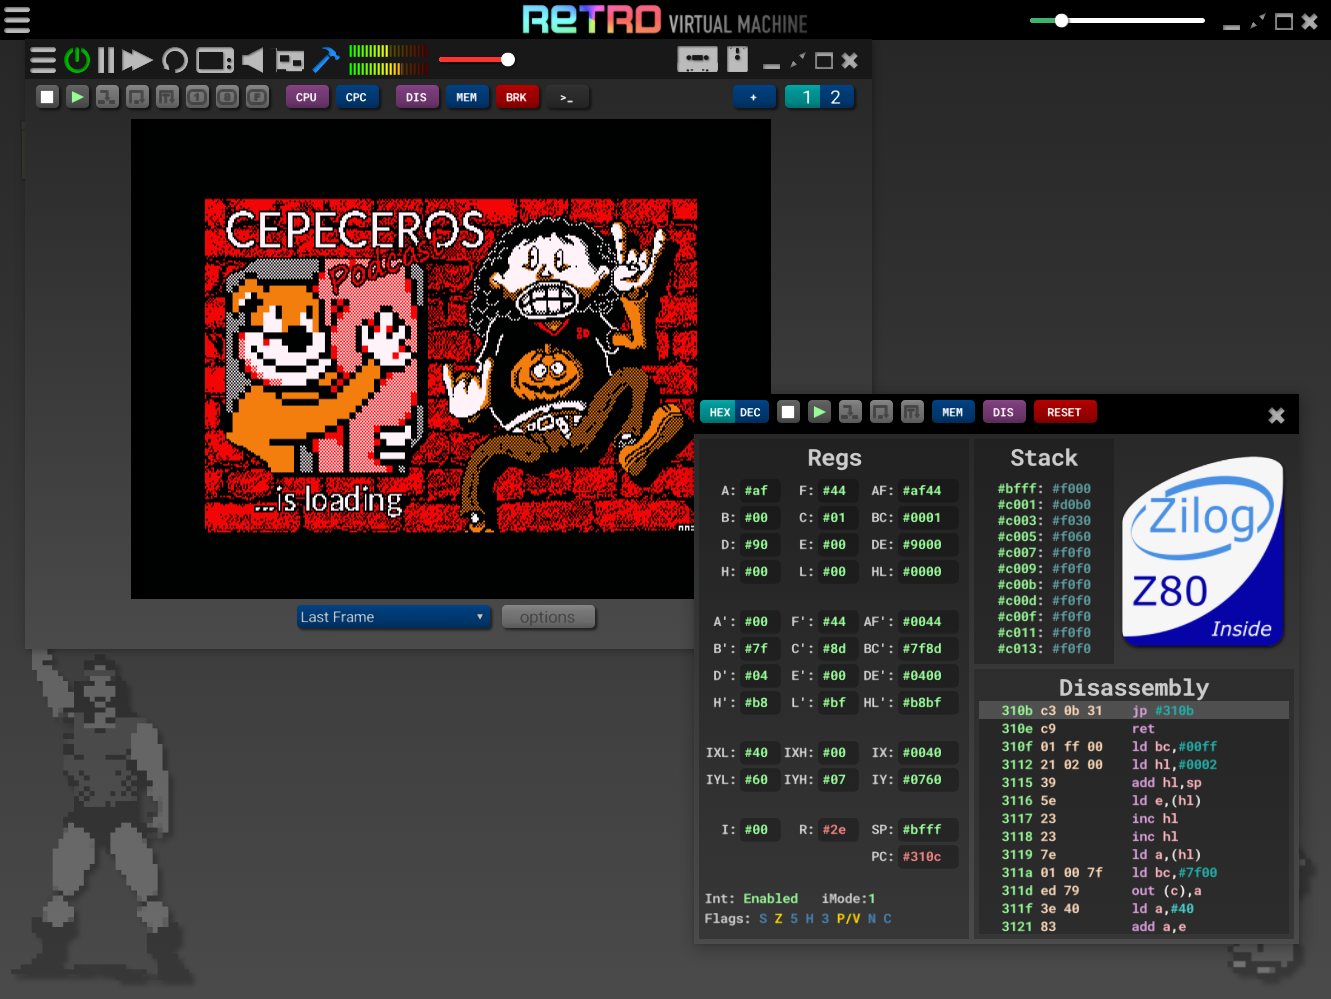
Task: Open the cassette tape icon
Action: coord(697,60)
